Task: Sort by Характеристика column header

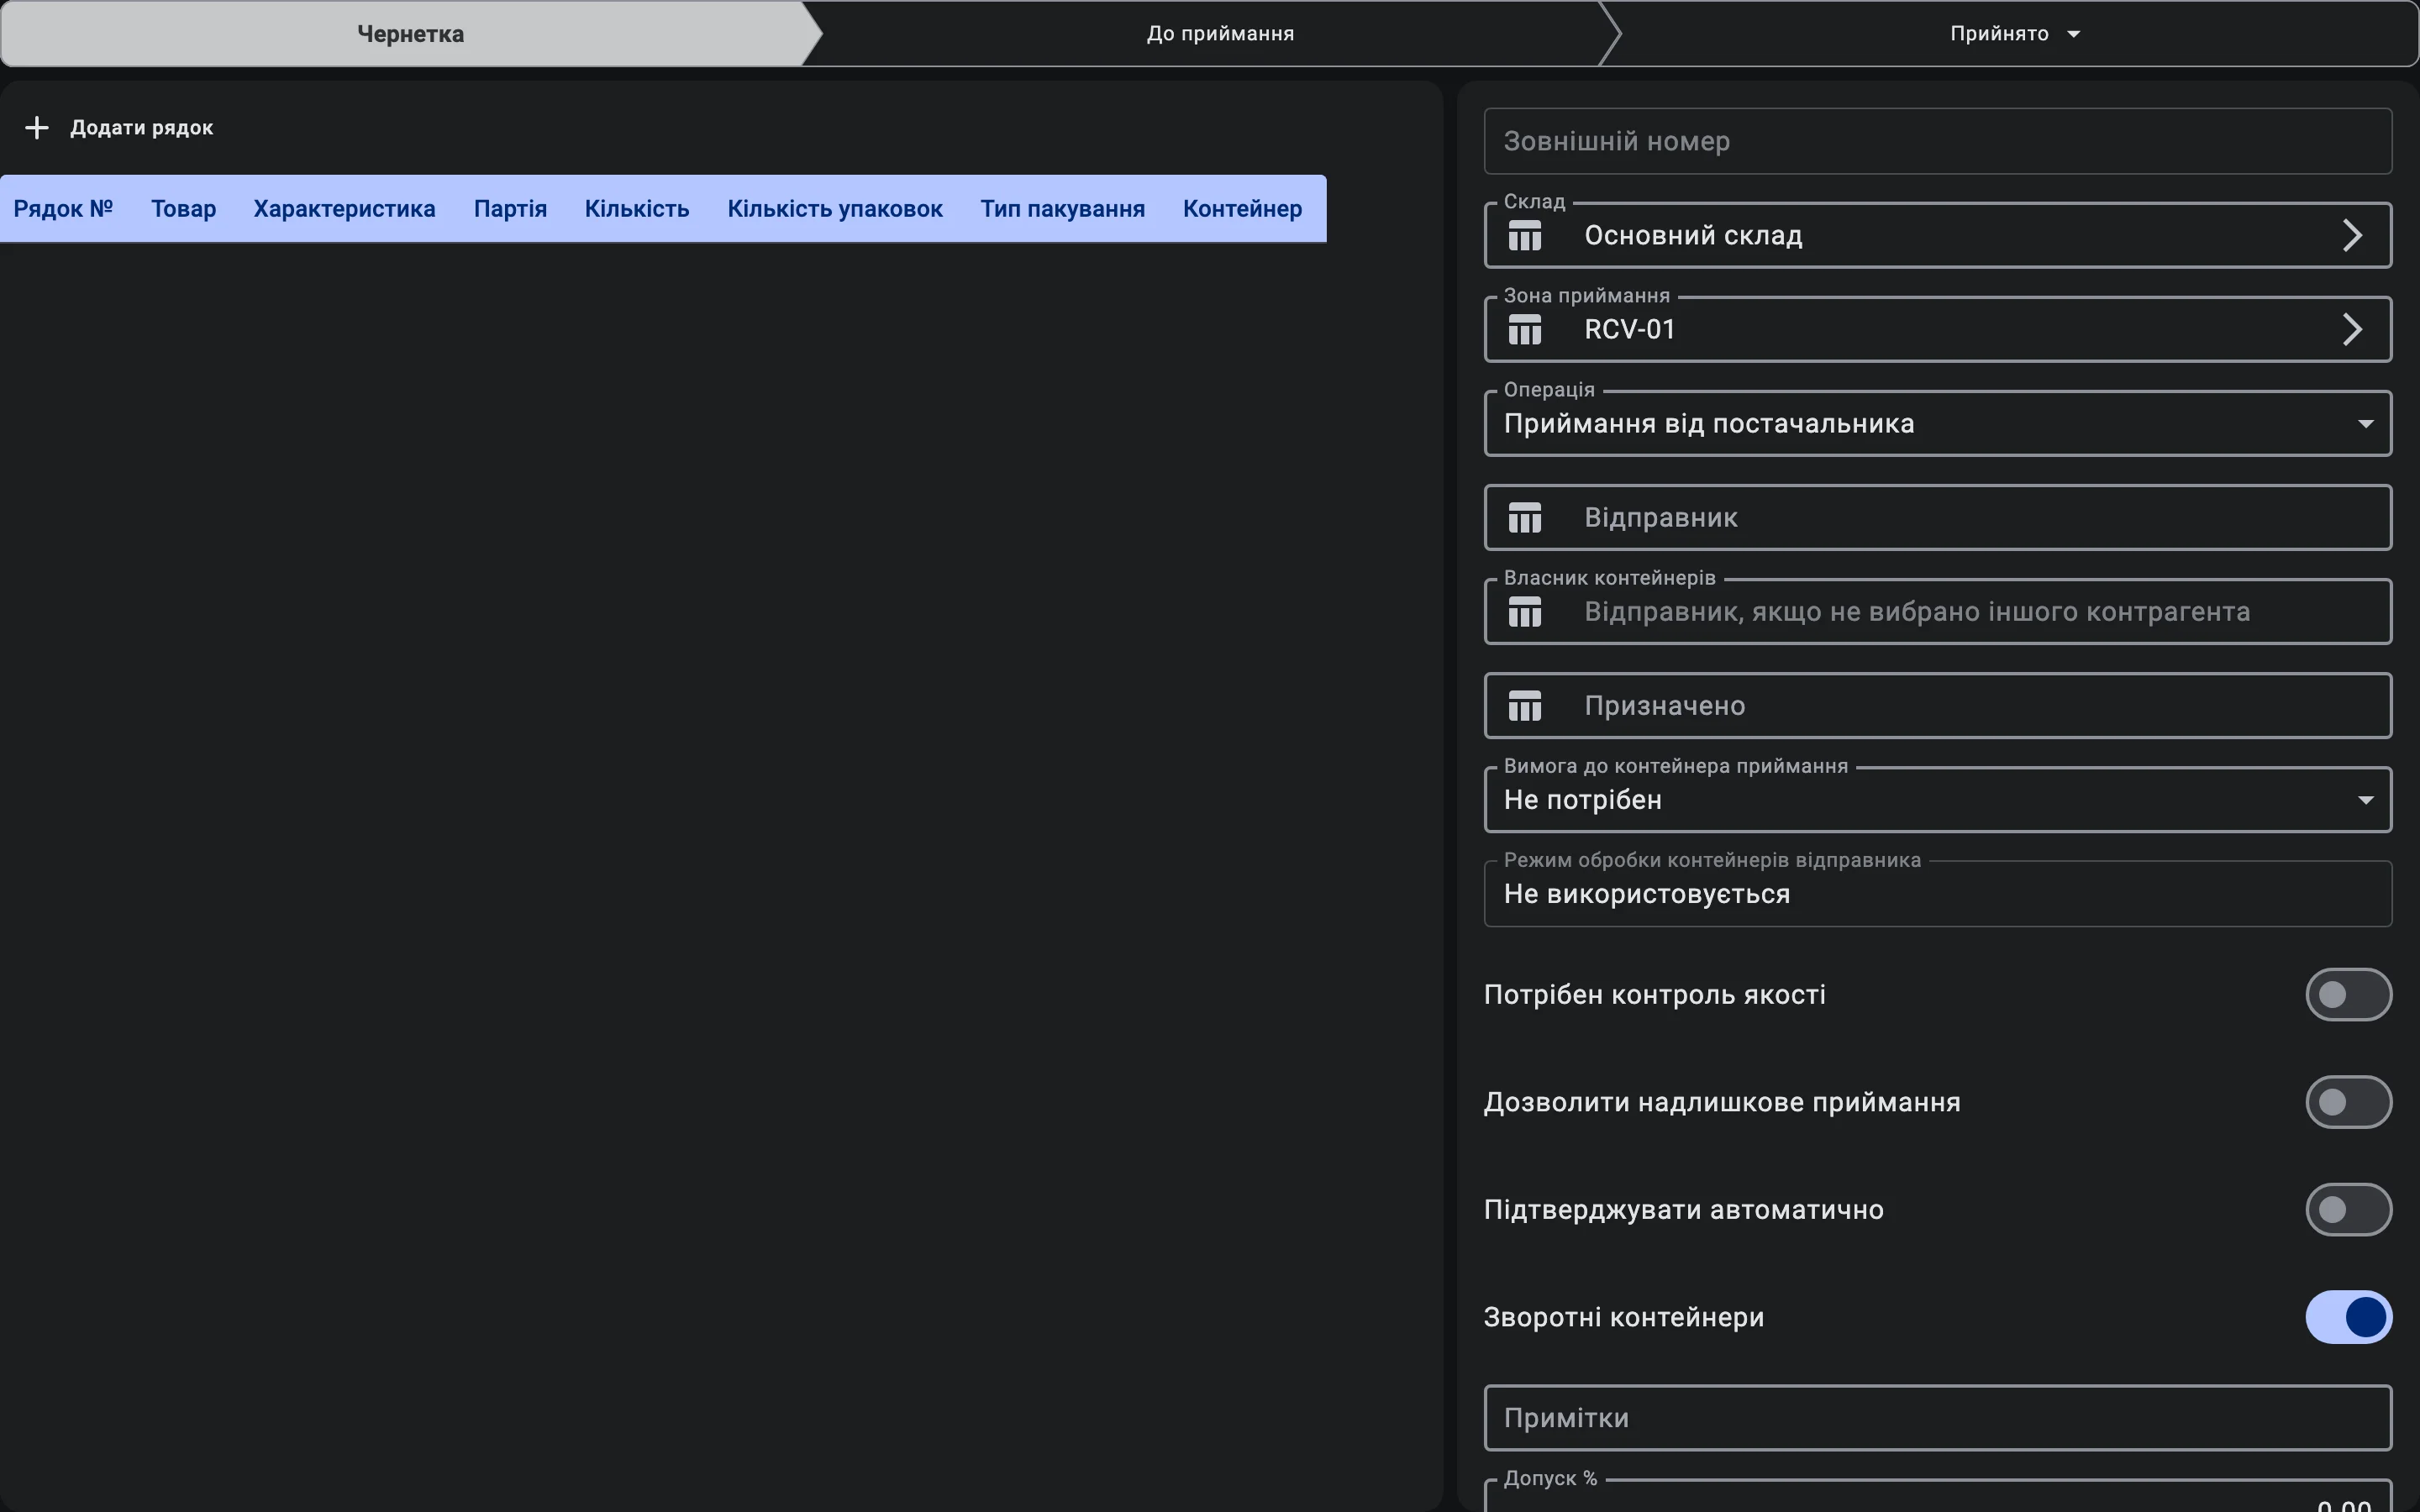Action: click(x=344, y=209)
